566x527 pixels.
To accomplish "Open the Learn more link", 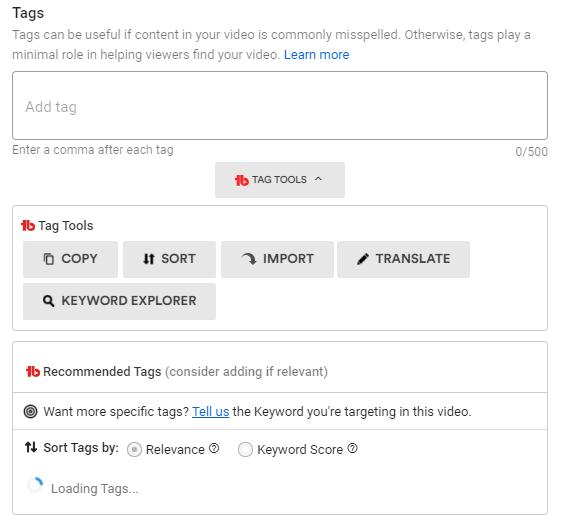I will 317,55.
